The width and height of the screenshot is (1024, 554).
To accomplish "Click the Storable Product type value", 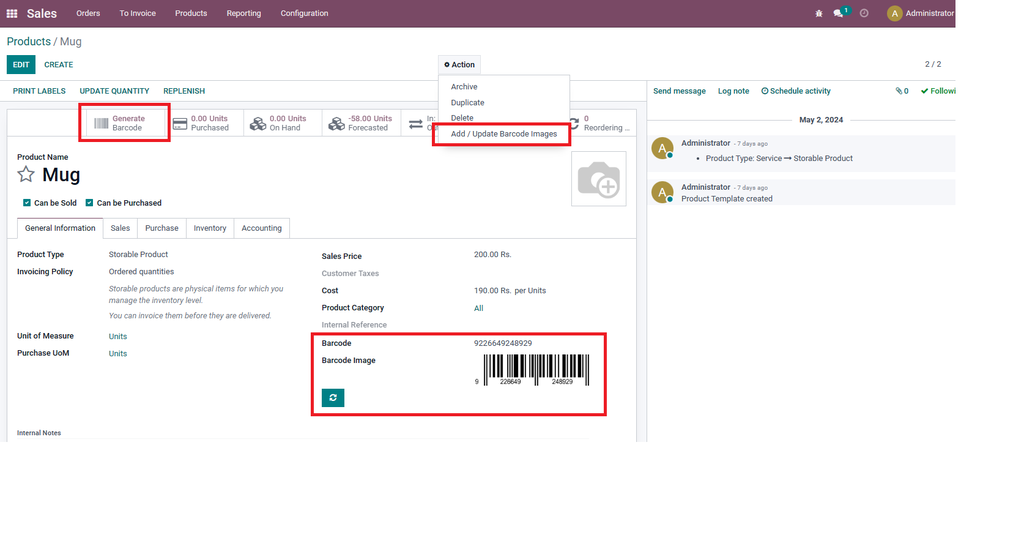I will (x=138, y=254).
